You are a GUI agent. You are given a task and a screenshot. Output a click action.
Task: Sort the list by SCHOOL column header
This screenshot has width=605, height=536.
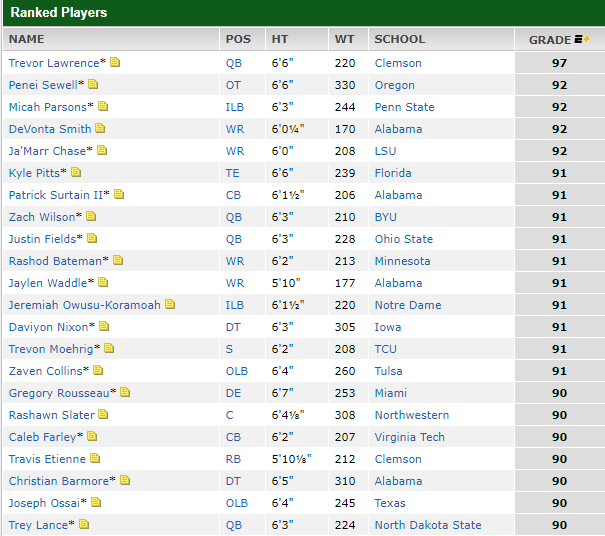click(x=399, y=40)
